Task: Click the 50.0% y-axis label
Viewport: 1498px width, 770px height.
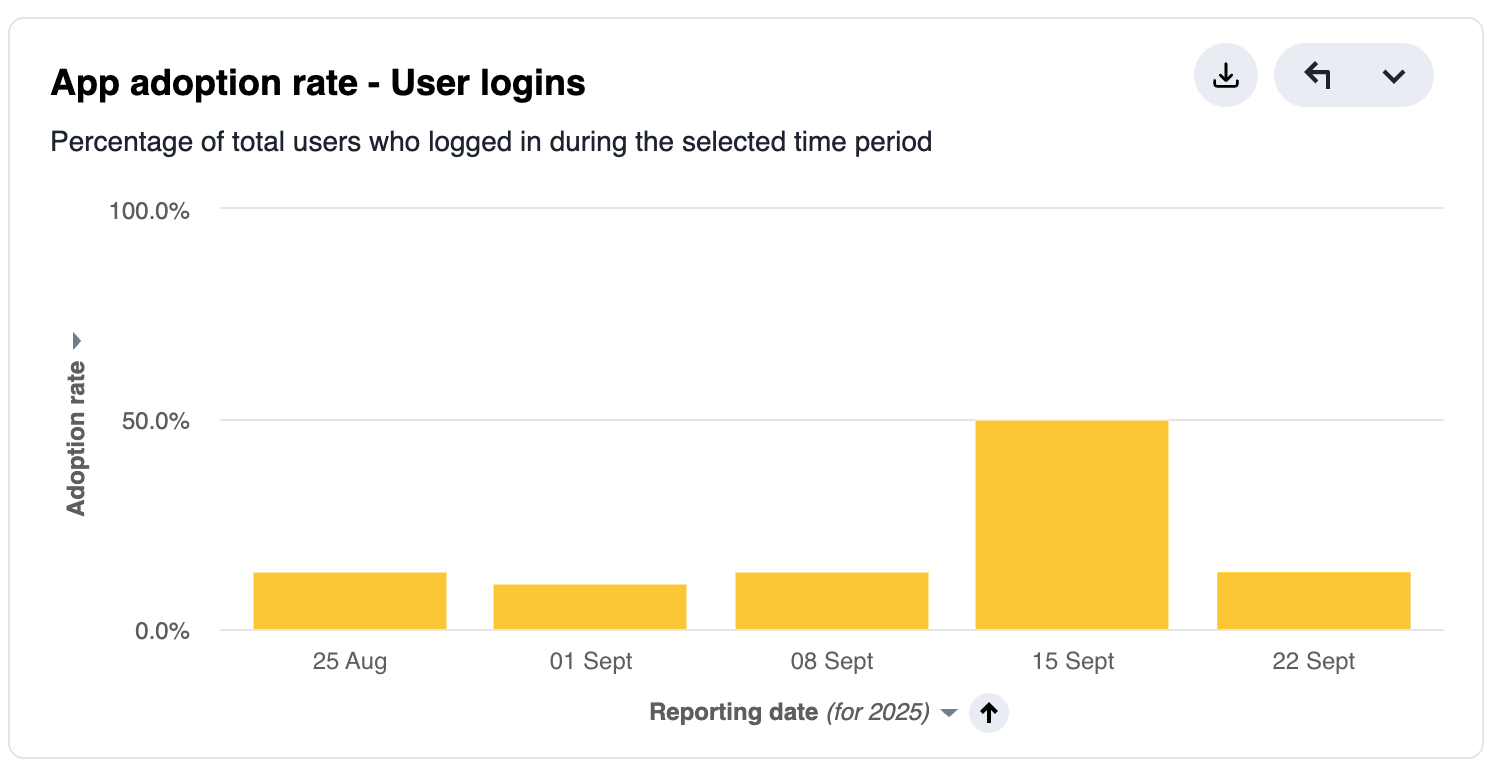Action: point(154,421)
